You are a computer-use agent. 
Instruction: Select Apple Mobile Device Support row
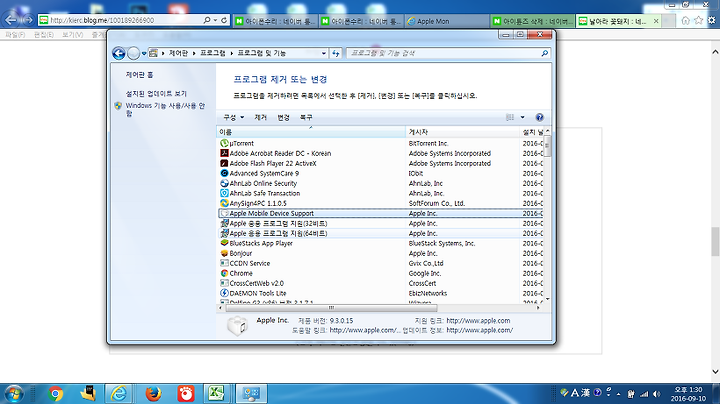click(381, 213)
